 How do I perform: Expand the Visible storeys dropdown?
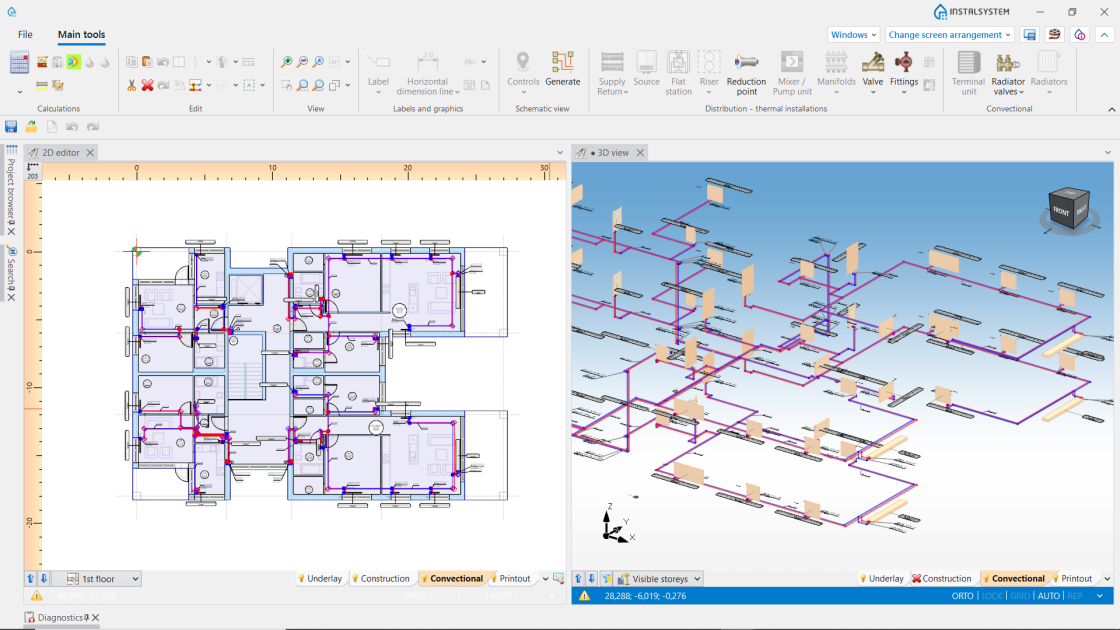pyautogui.click(x=659, y=579)
